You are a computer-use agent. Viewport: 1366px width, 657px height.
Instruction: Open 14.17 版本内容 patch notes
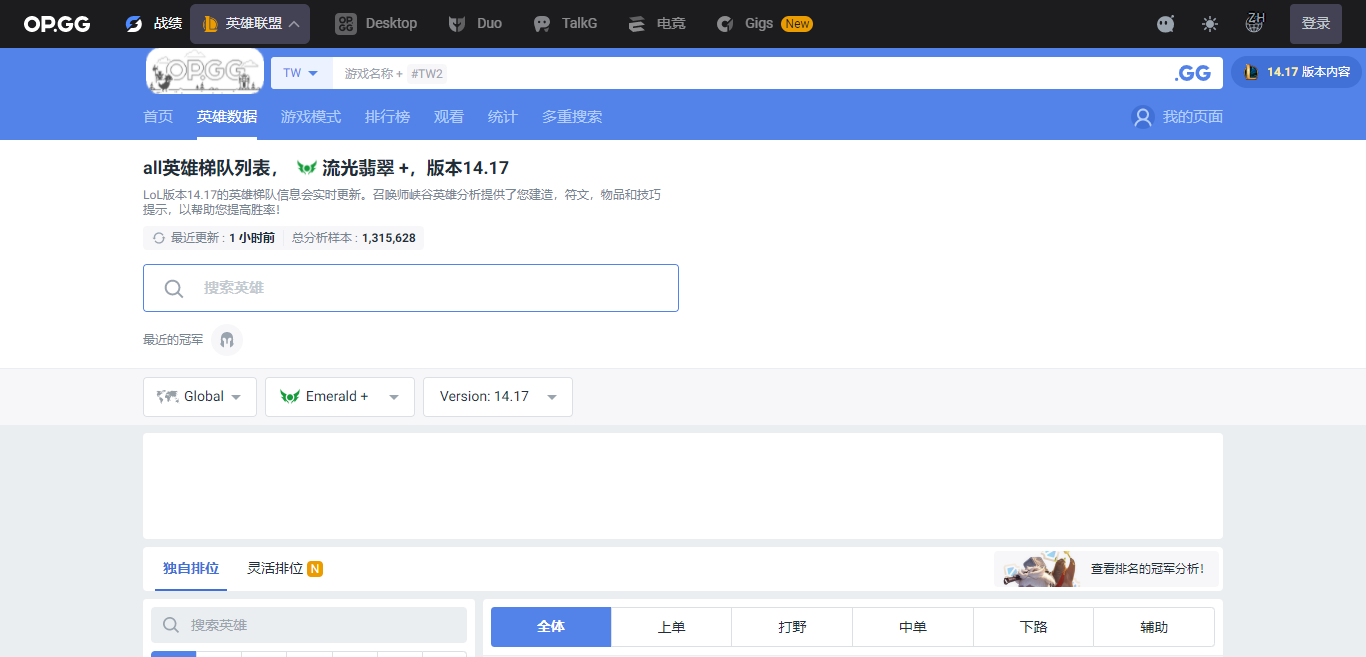pos(1296,72)
